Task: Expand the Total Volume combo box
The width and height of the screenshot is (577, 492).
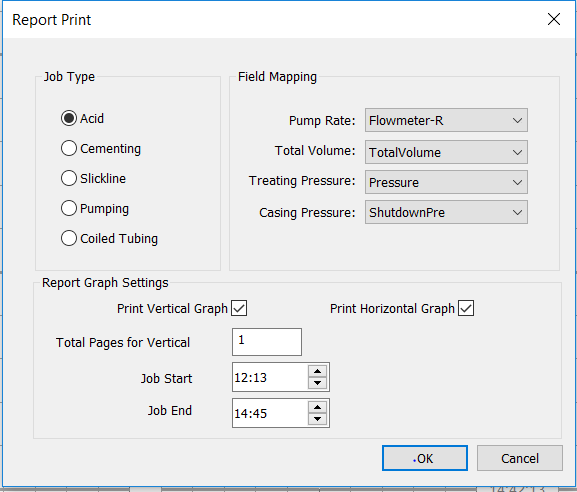Action: pos(446,152)
